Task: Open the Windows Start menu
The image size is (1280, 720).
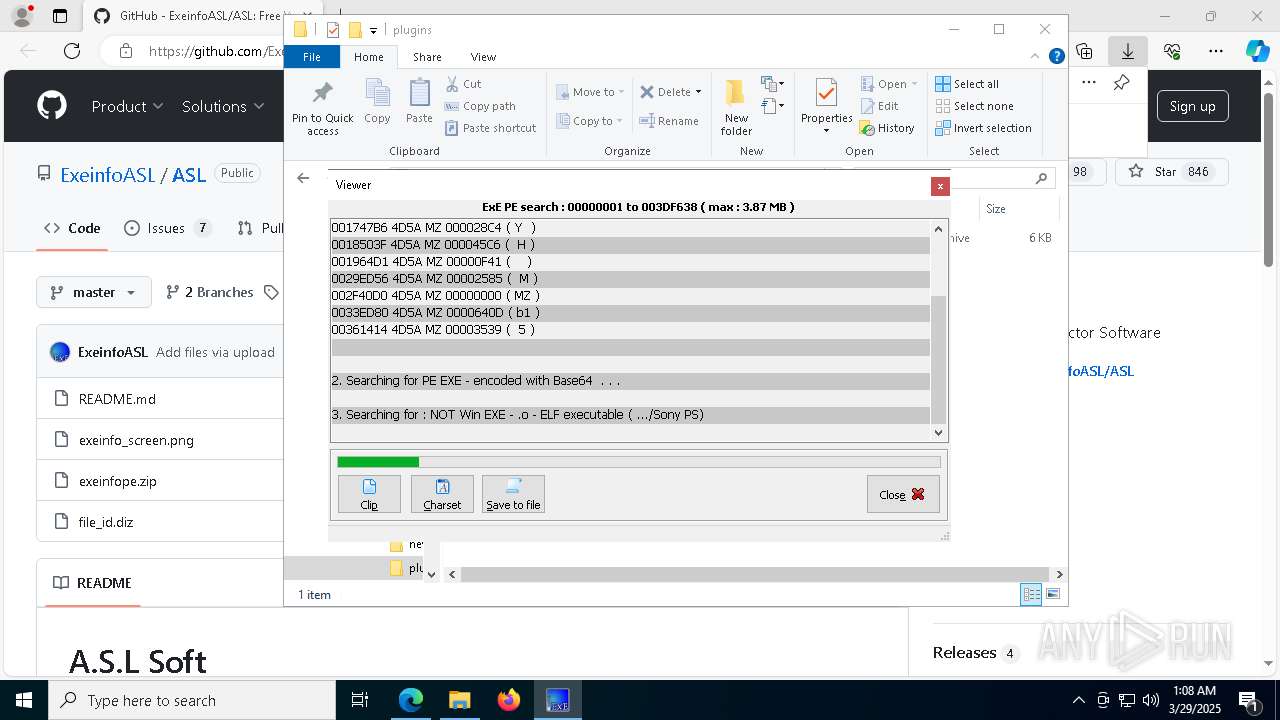Action: point(24,700)
